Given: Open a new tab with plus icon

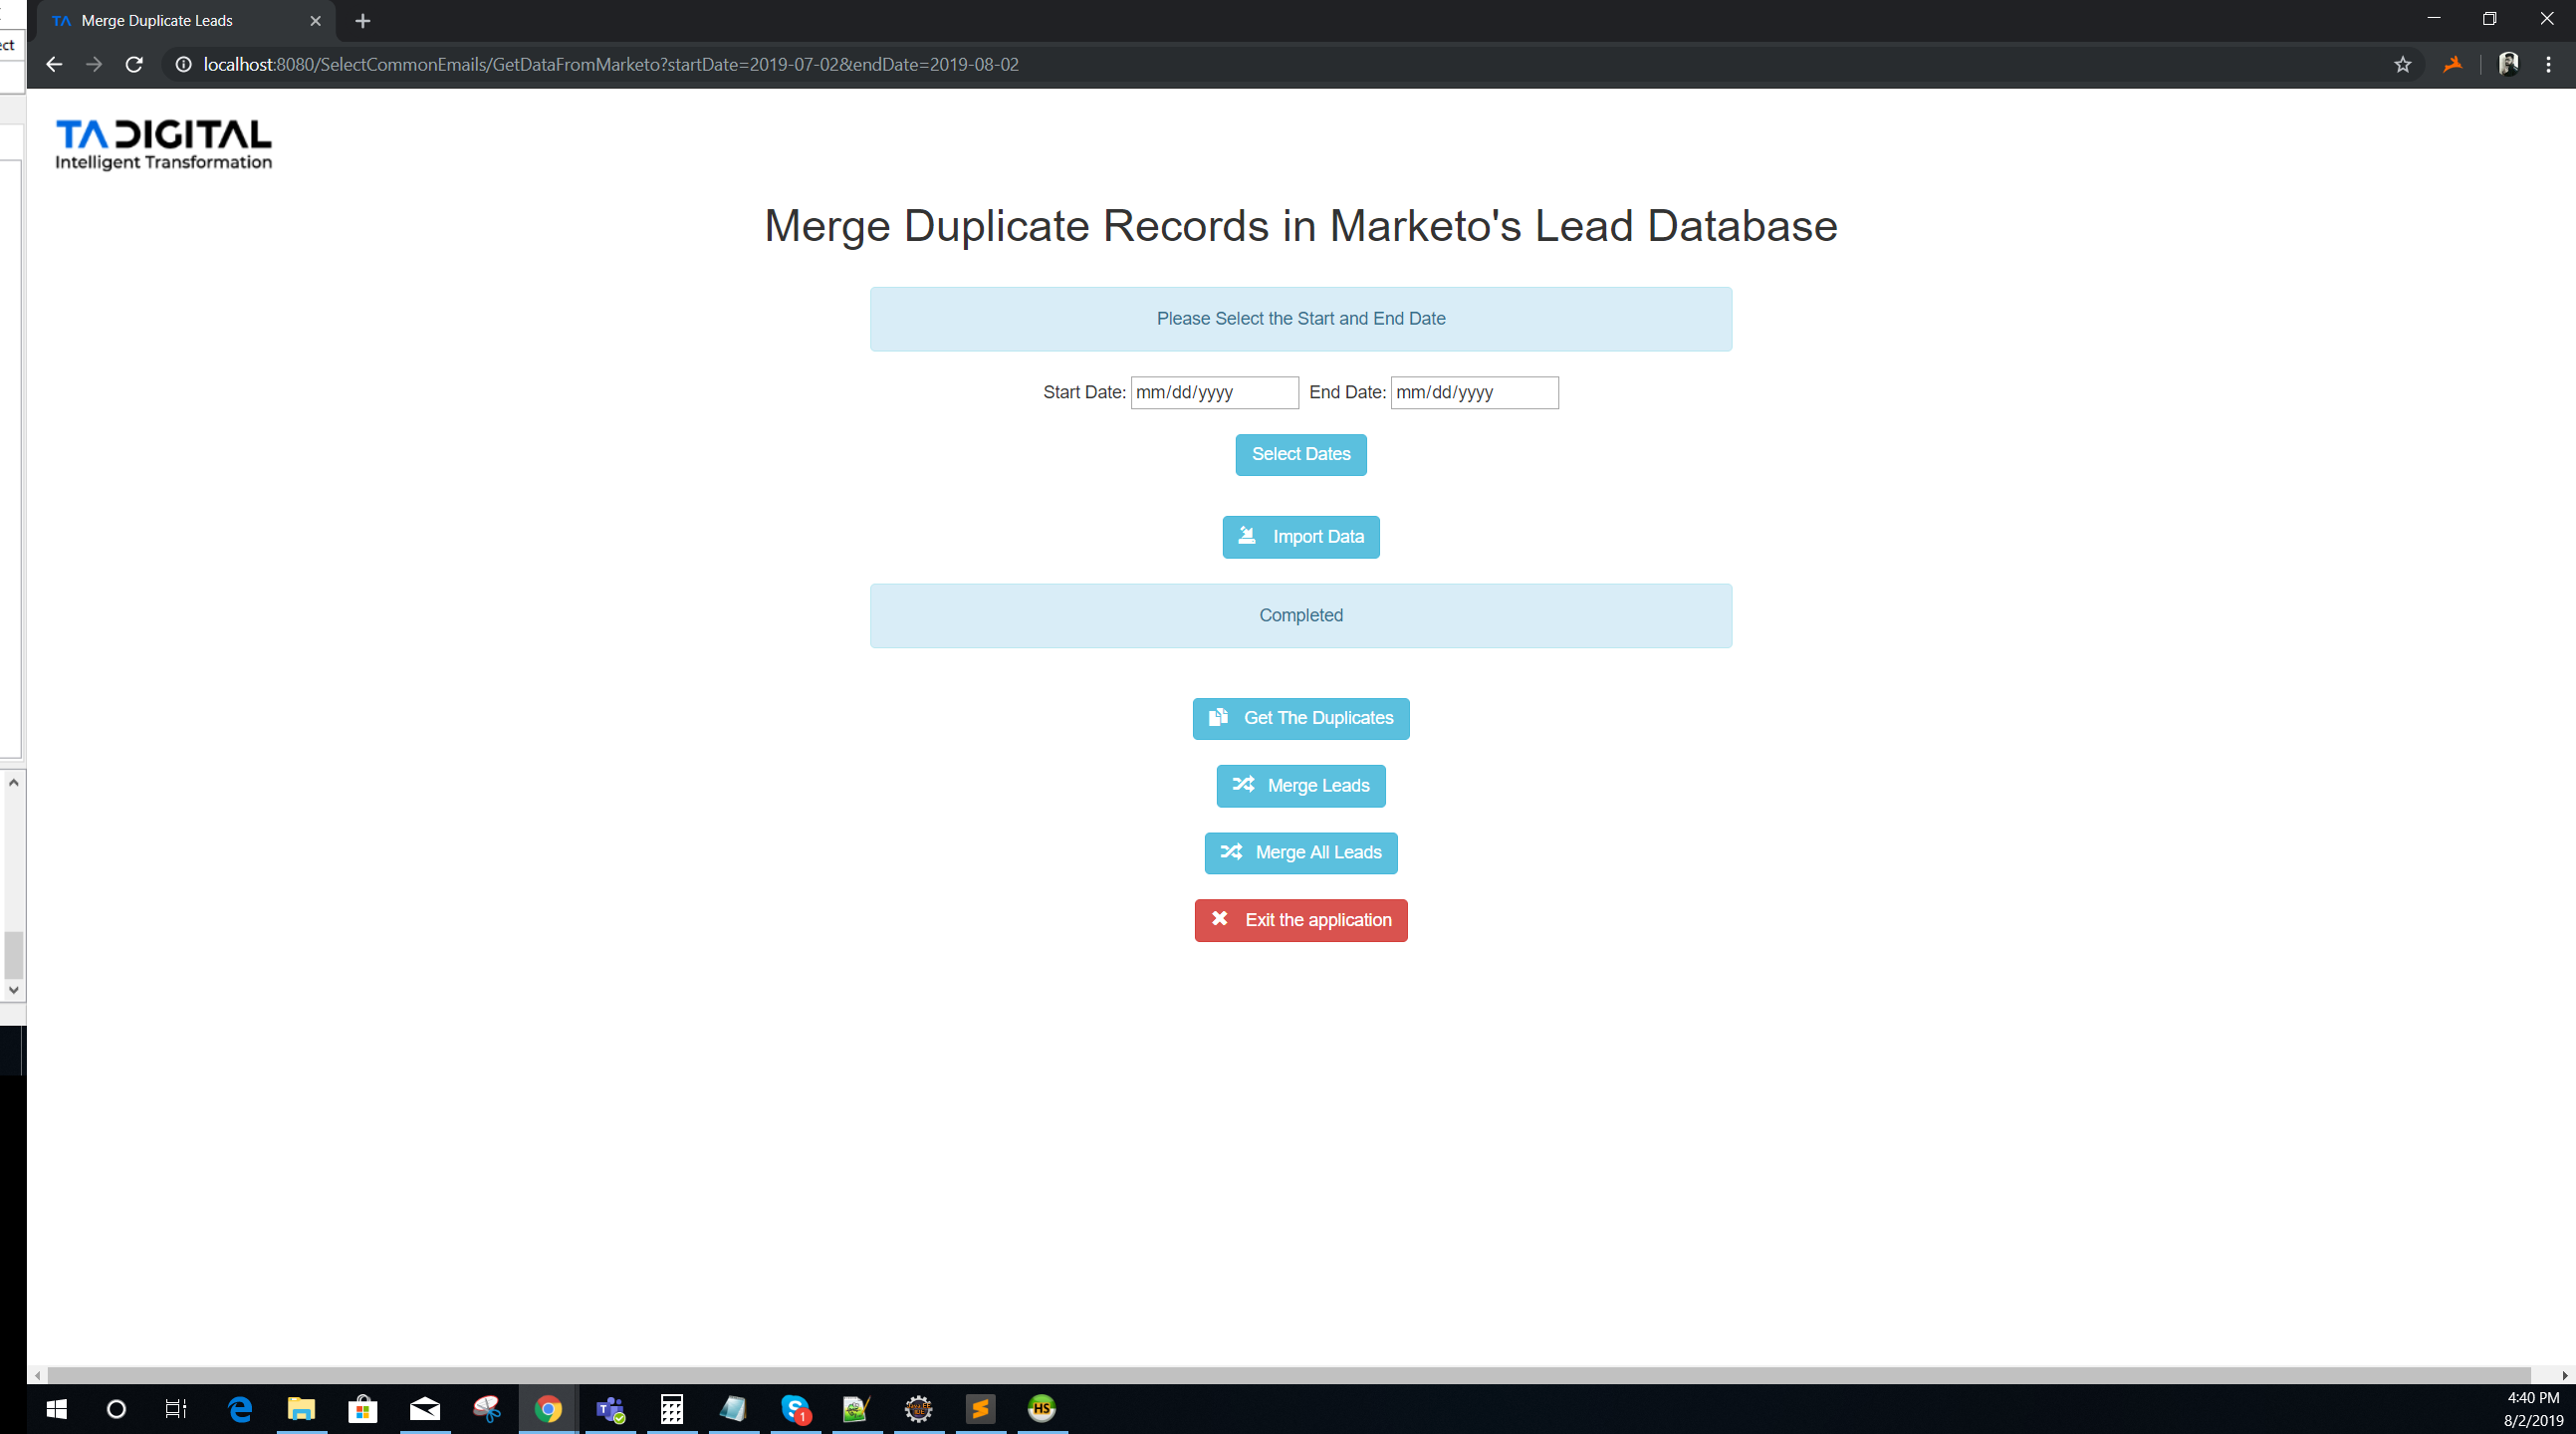Looking at the screenshot, I should coord(363,20).
